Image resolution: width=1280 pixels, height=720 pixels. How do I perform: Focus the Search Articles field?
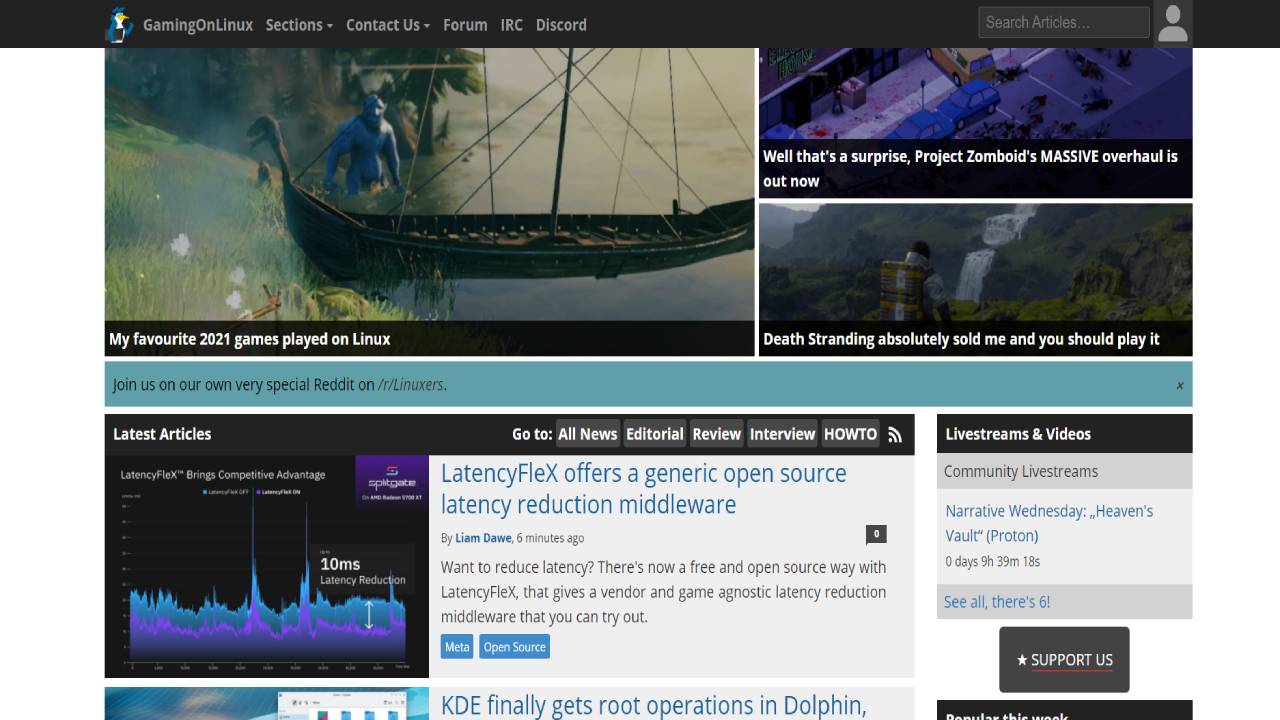tap(1064, 22)
